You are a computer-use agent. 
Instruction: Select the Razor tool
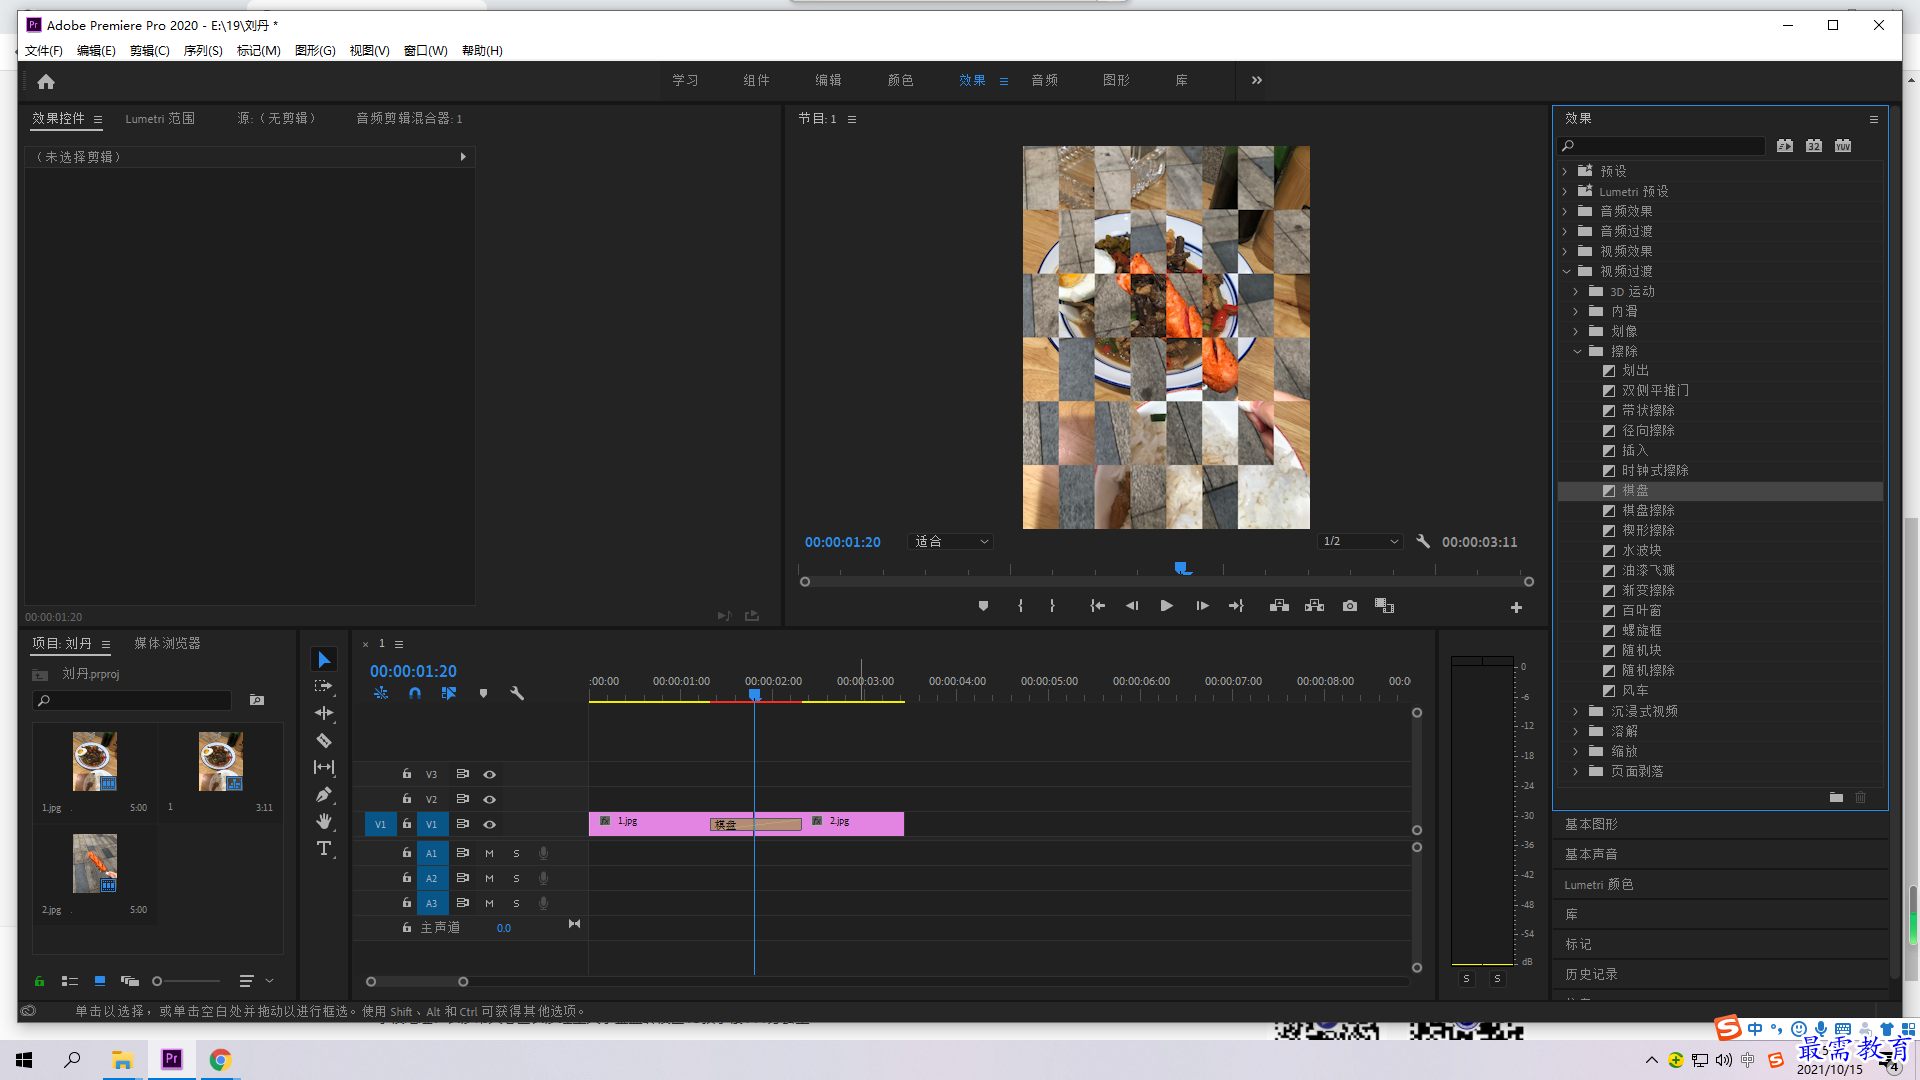pyautogui.click(x=324, y=741)
